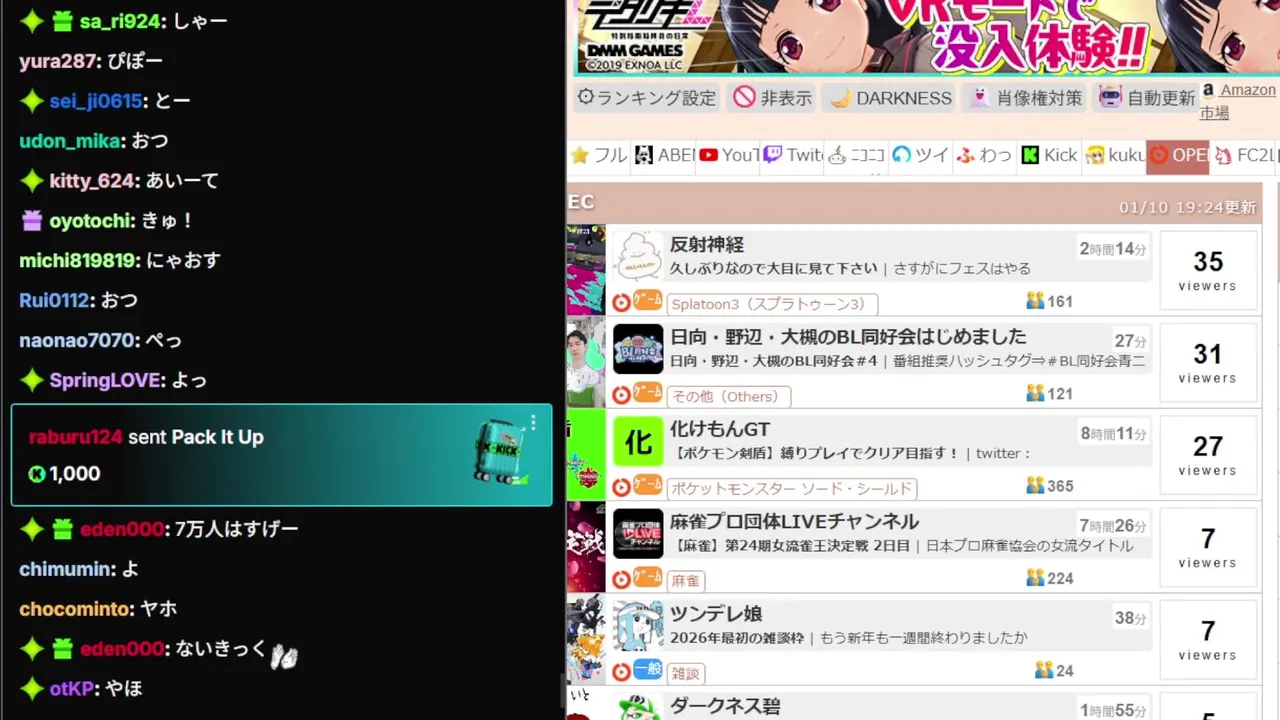The height and width of the screenshot is (720, 1280).
Task: Click the purple gift badge beside oyotochi
Action: pos(32,220)
